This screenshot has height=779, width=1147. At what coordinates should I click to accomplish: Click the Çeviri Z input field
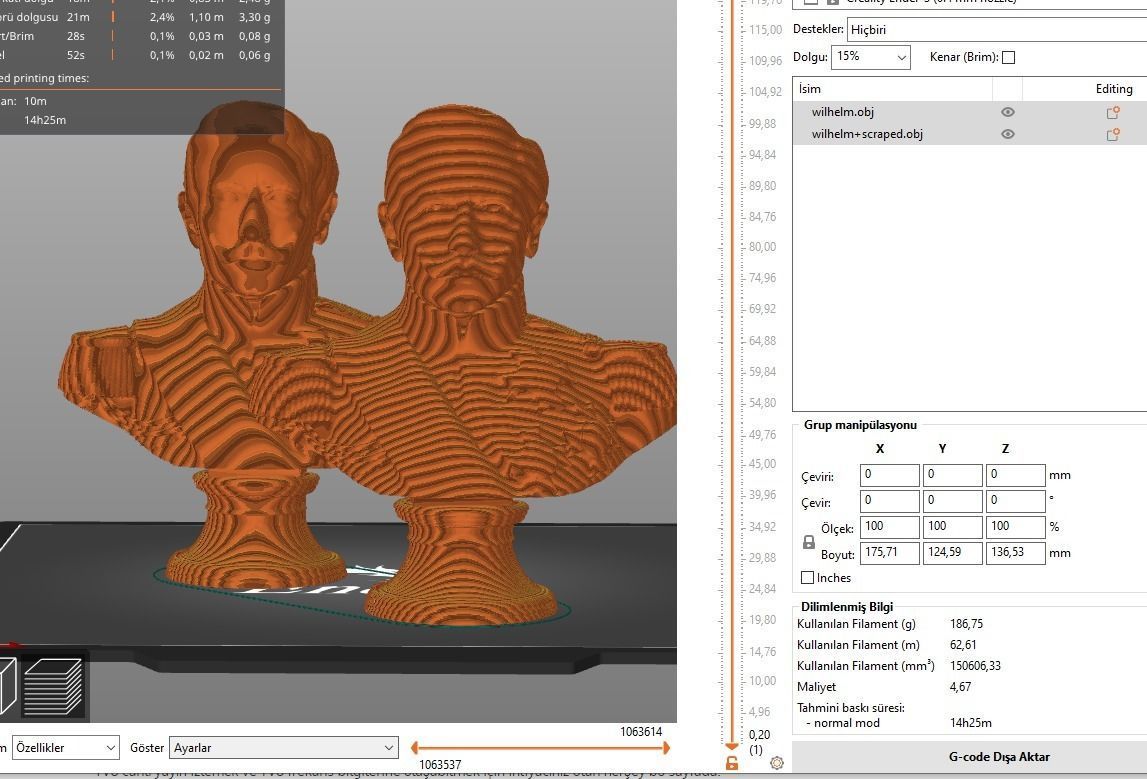point(1015,475)
